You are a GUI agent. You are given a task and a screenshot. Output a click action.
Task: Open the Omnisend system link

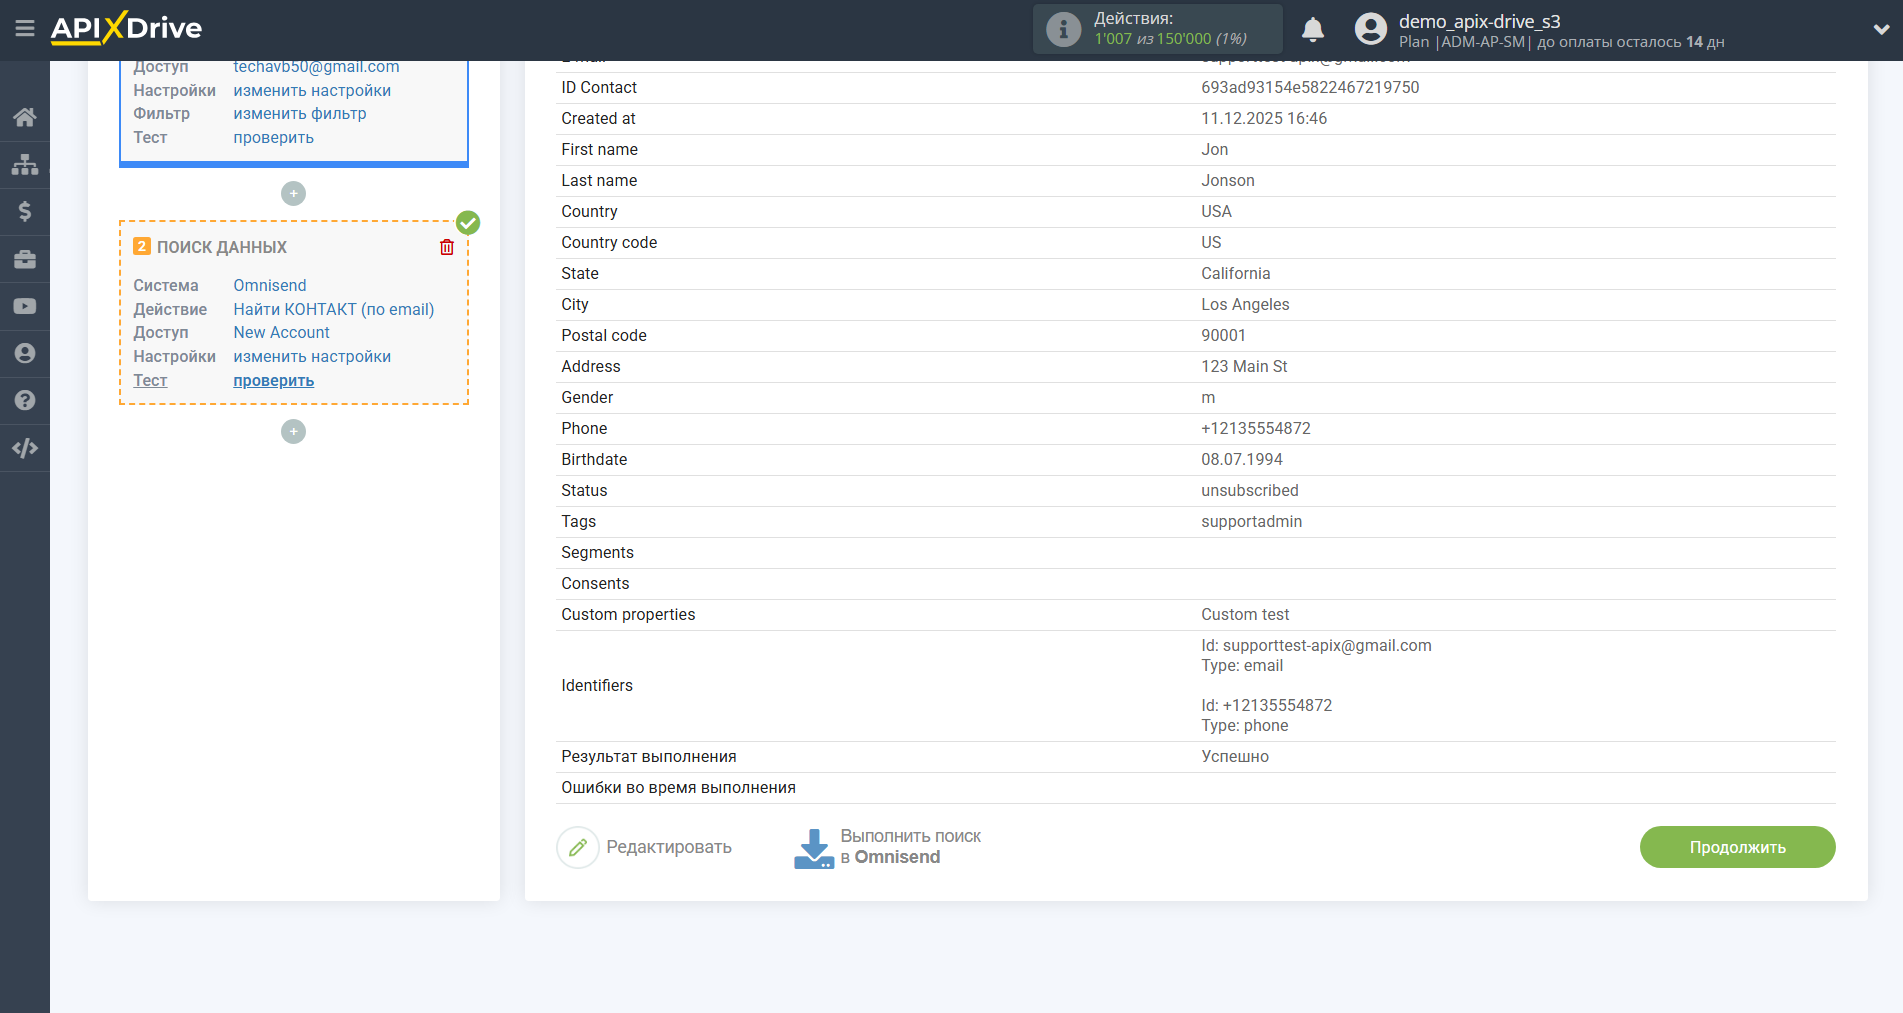tap(270, 285)
